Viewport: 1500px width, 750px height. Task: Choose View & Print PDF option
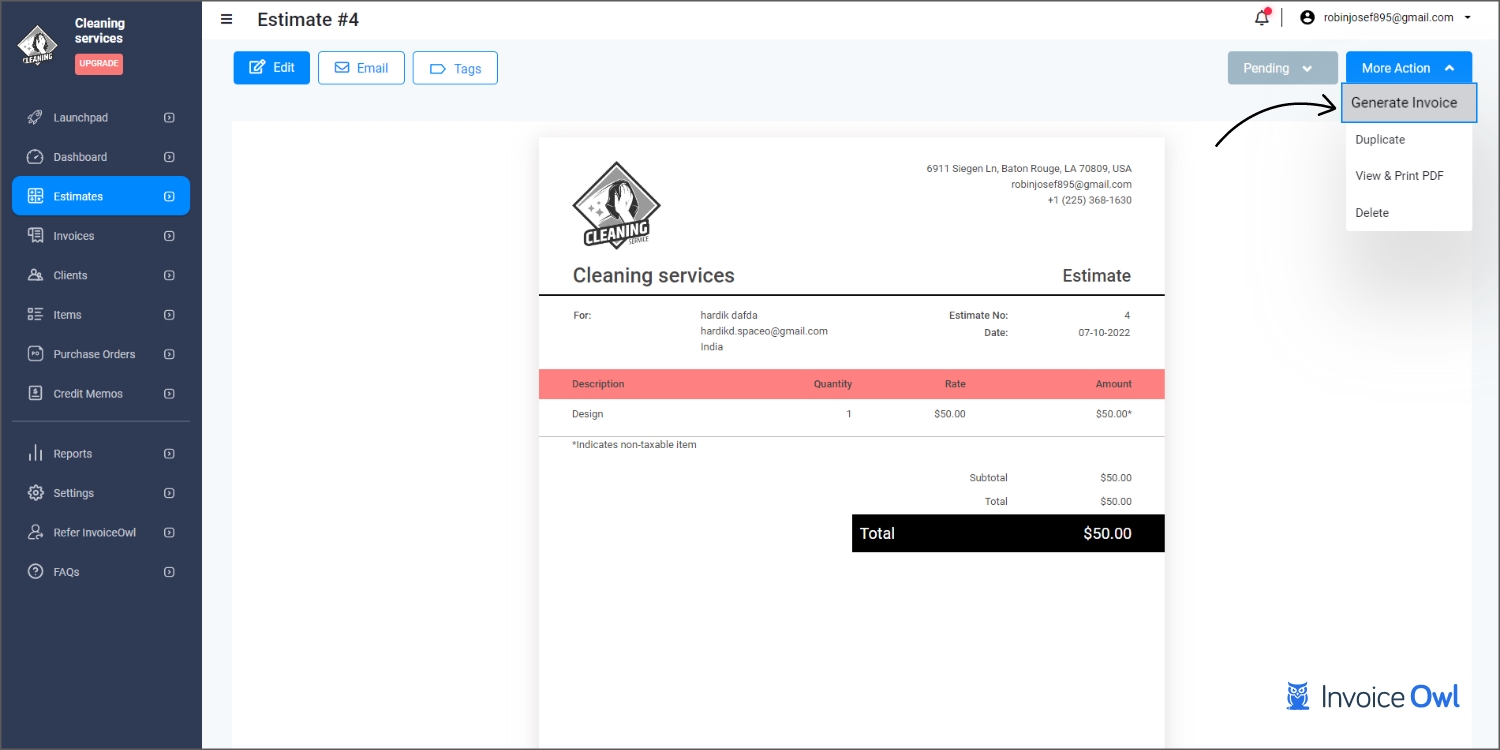pos(1399,176)
